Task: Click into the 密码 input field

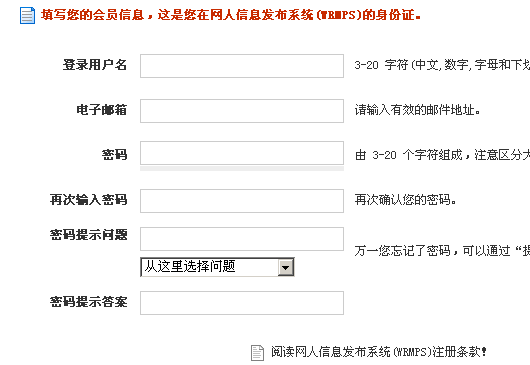Action: coord(242,153)
